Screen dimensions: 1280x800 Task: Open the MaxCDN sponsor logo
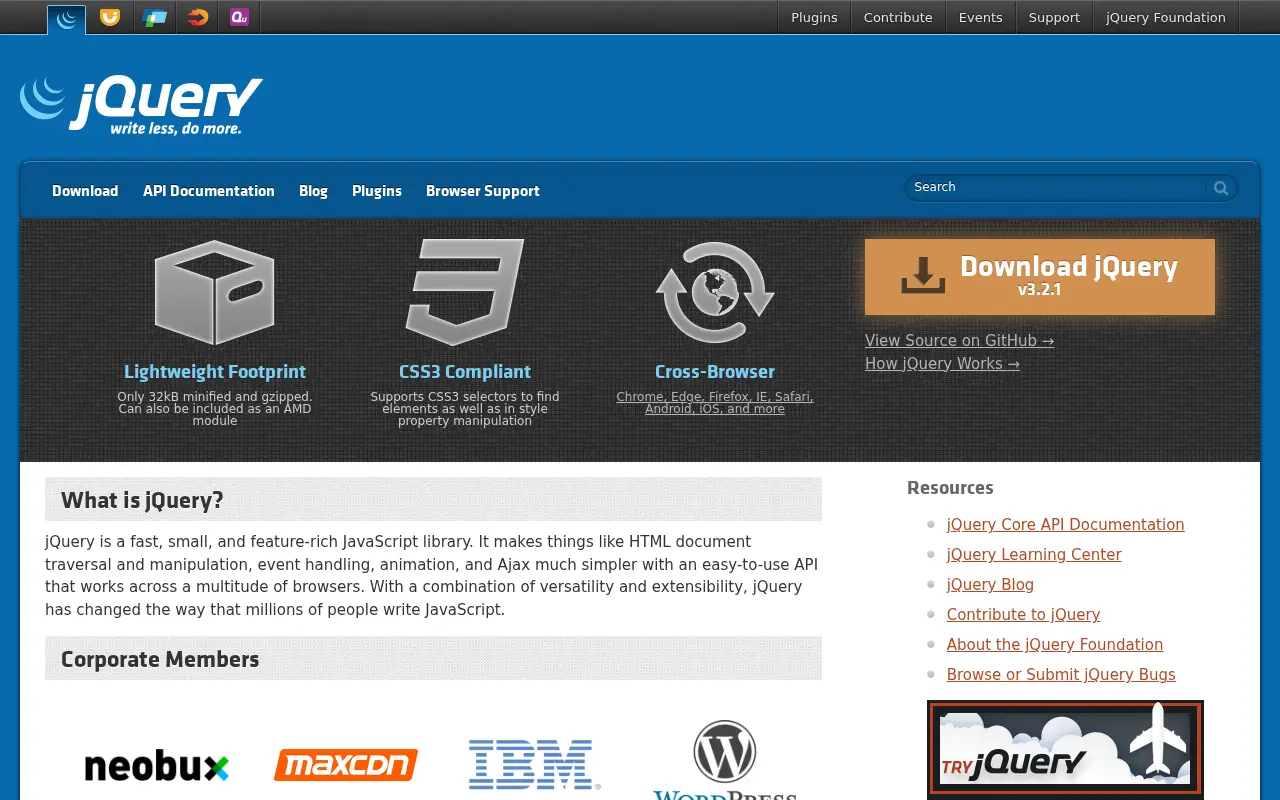346,765
